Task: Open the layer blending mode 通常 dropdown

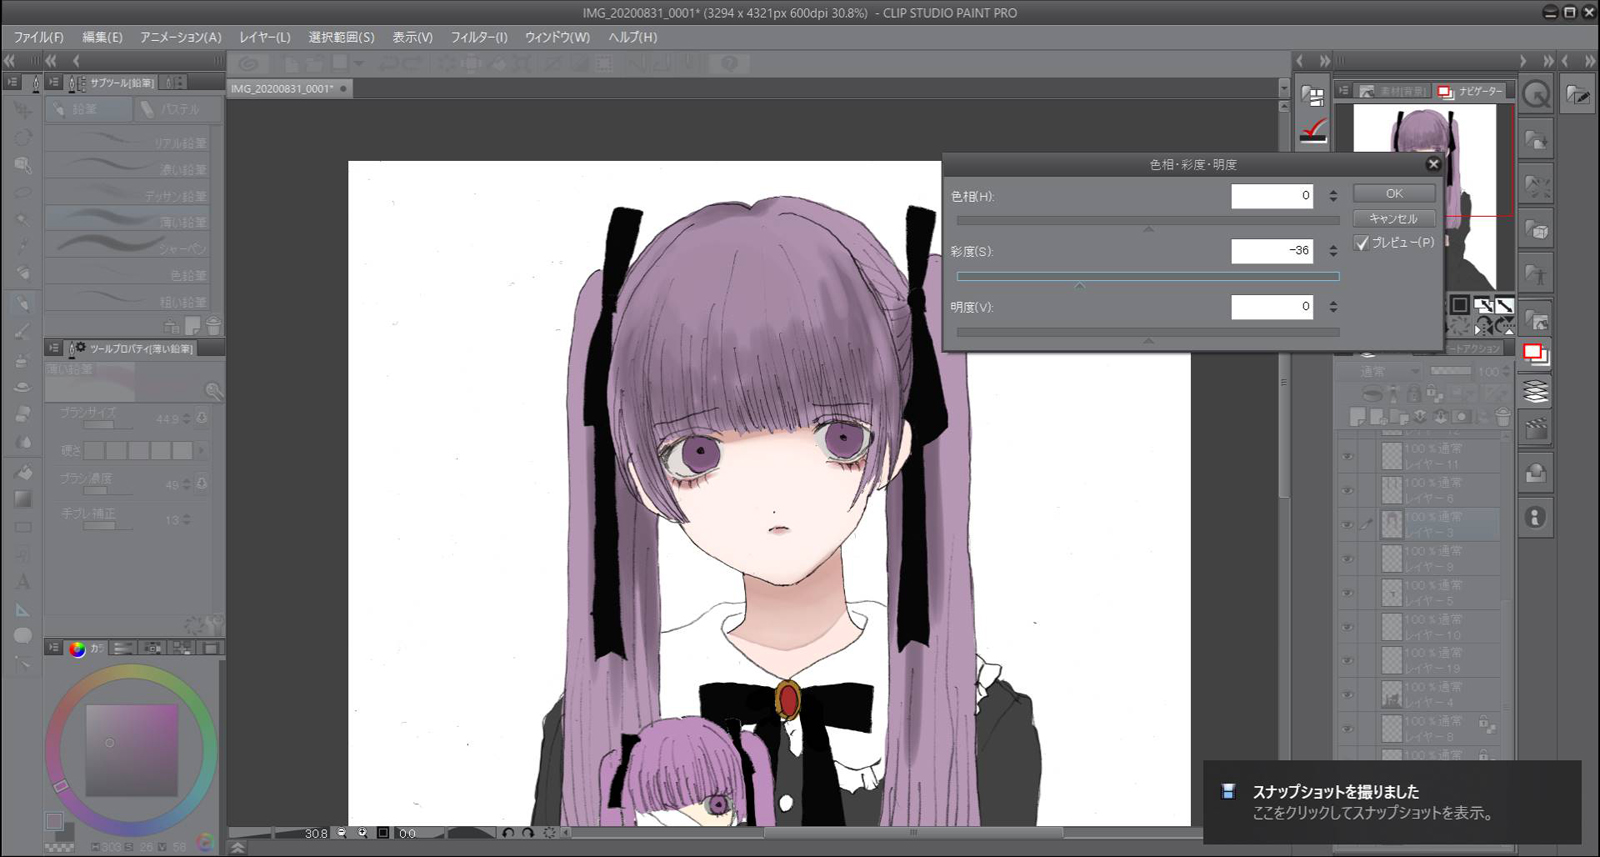Action: (1388, 372)
